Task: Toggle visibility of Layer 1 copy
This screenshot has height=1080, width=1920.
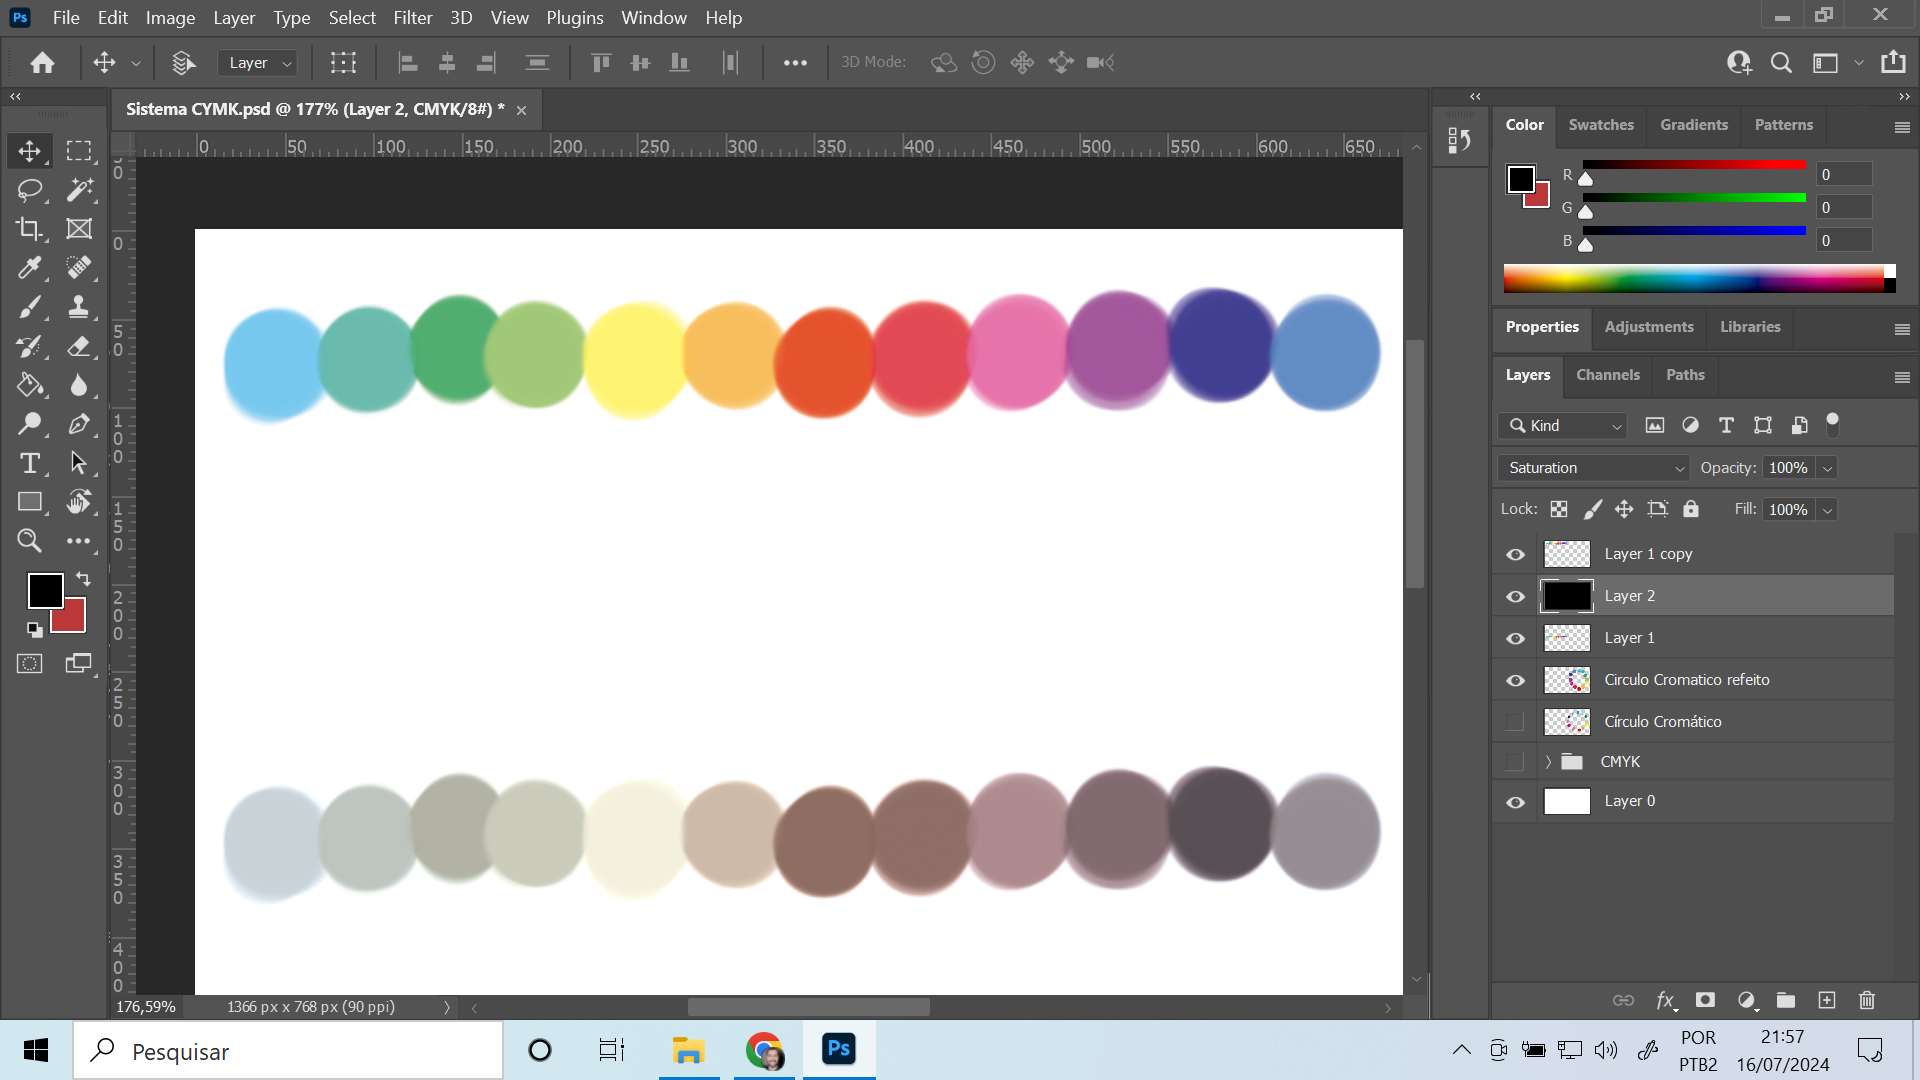Action: (x=1515, y=553)
